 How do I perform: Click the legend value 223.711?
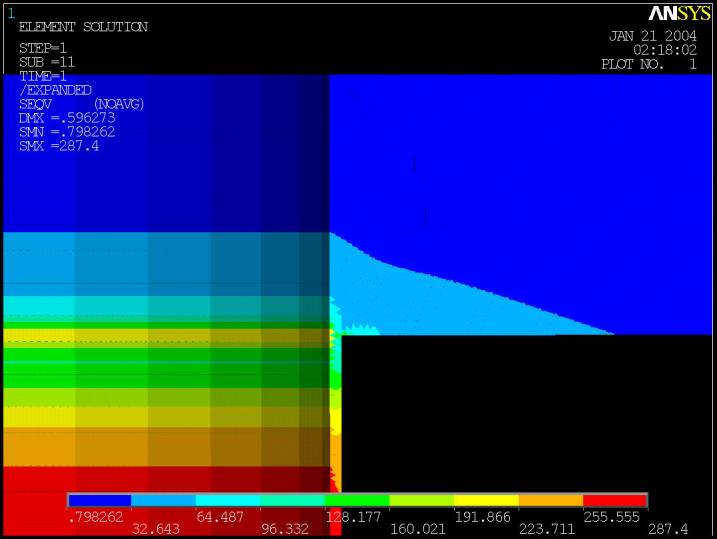(546, 529)
